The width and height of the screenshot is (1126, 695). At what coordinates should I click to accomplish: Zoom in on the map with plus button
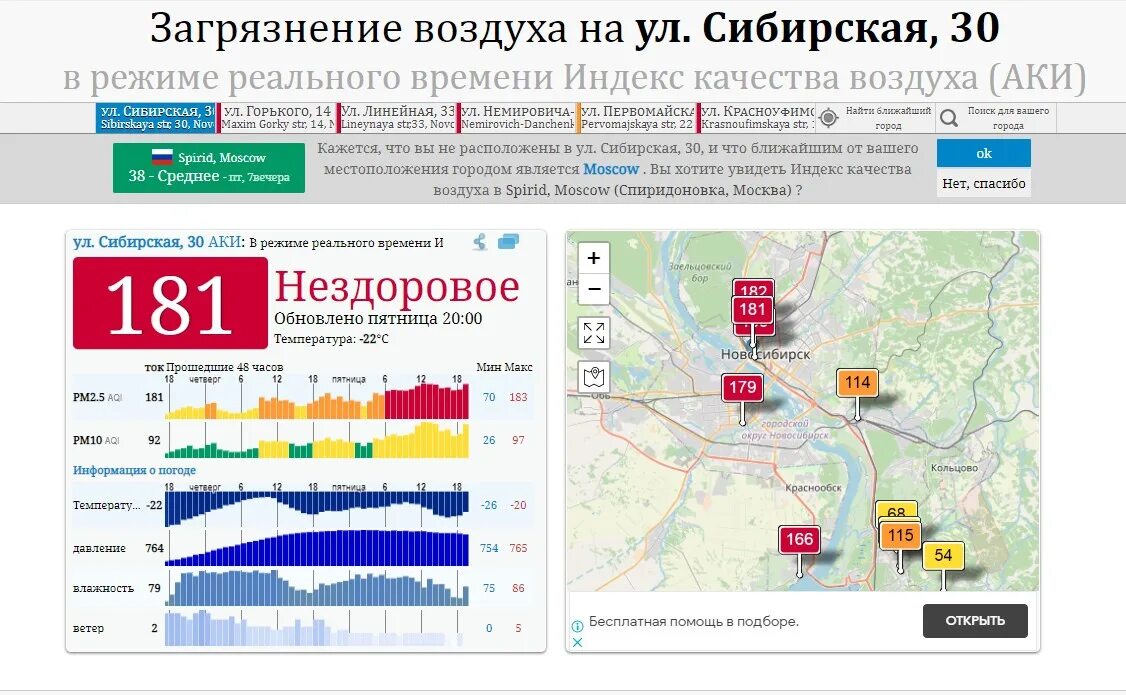(594, 258)
